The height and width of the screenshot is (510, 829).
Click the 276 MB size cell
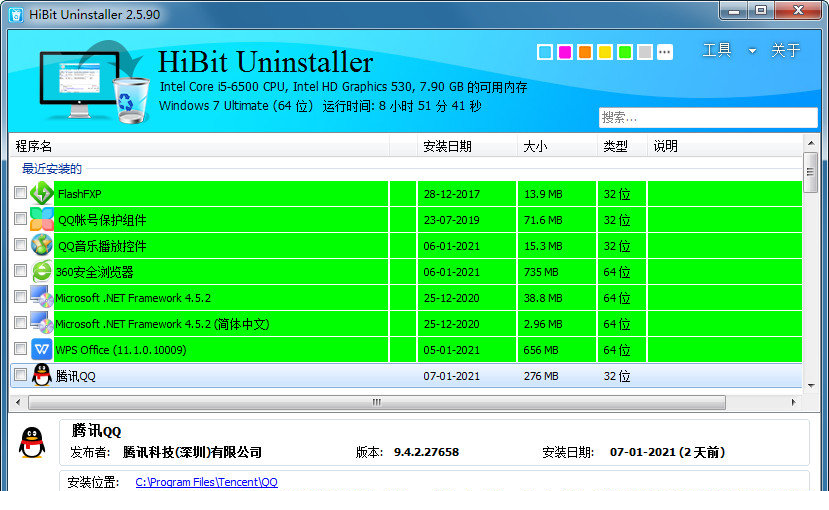click(x=541, y=376)
